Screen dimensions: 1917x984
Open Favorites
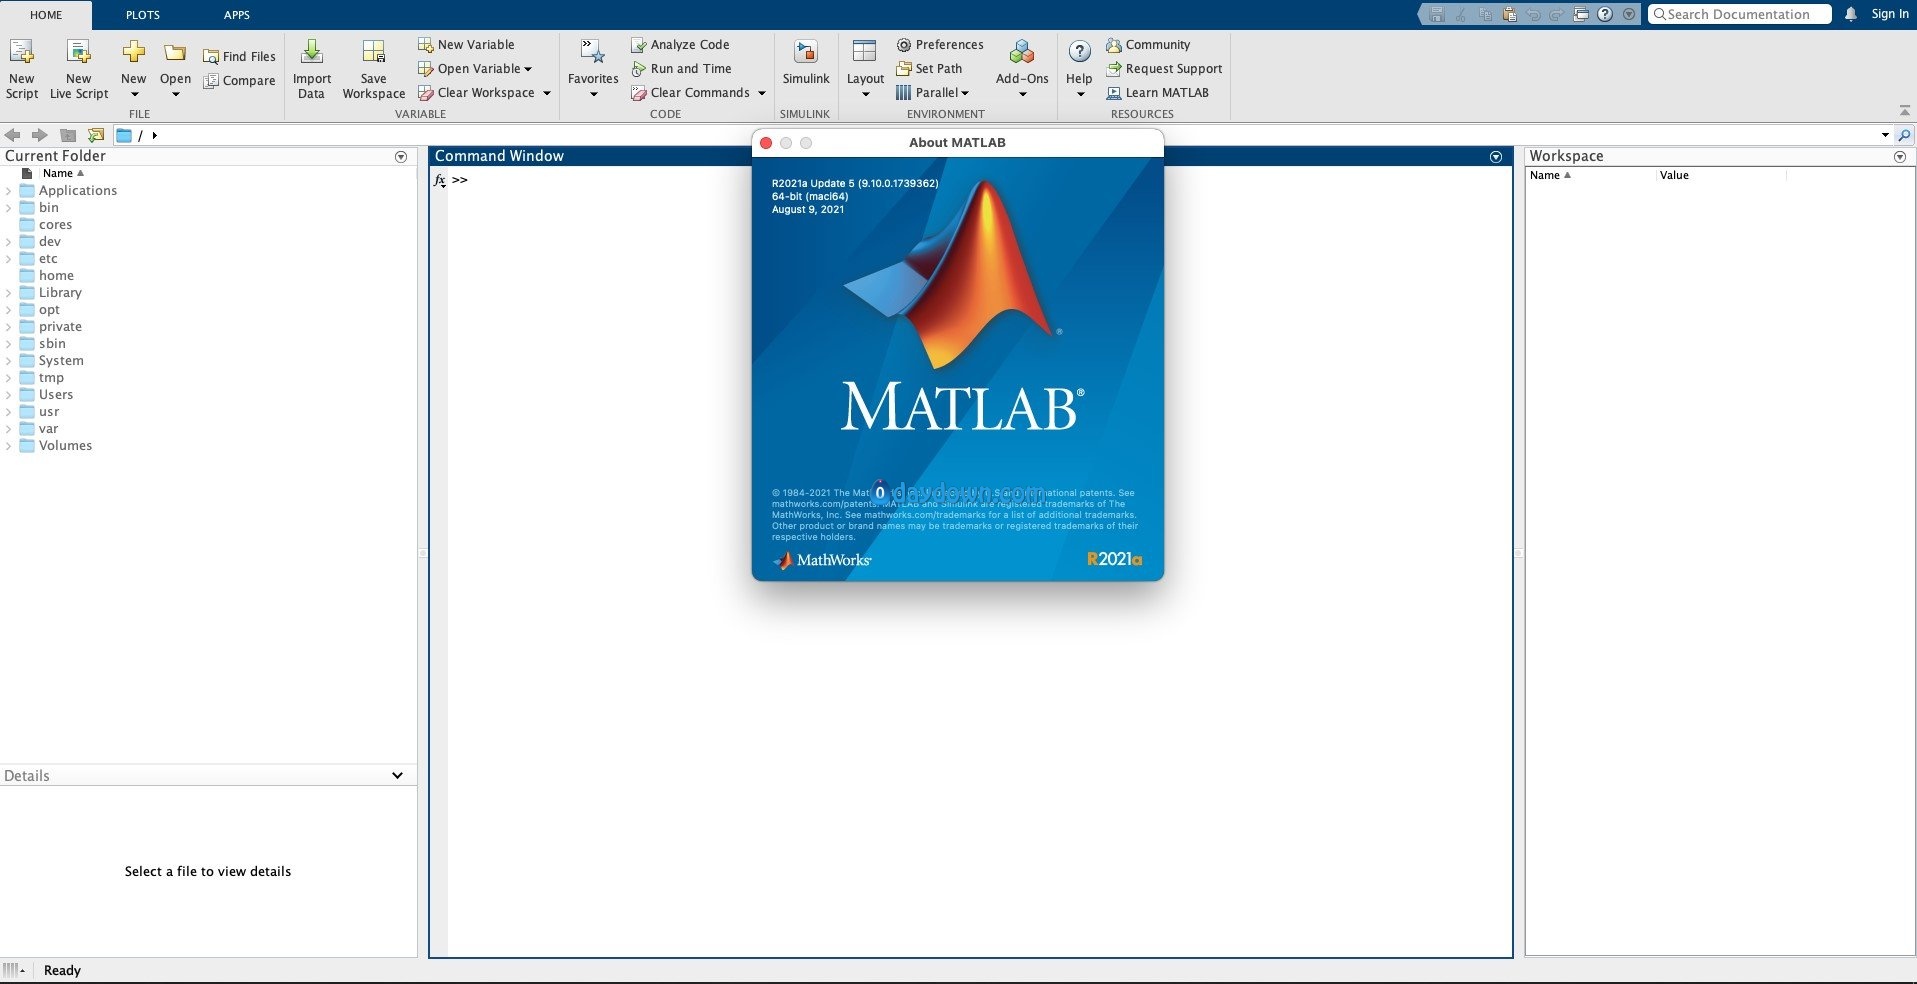pyautogui.click(x=593, y=69)
